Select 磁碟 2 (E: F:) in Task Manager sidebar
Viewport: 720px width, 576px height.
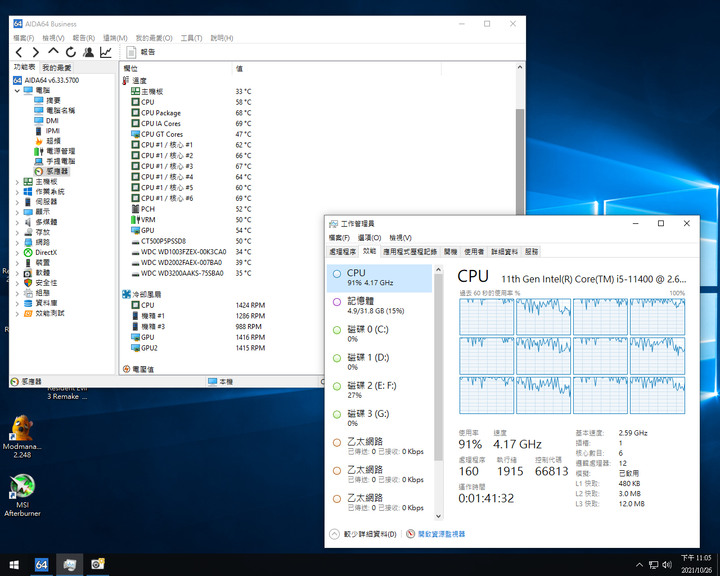click(x=379, y=390)
